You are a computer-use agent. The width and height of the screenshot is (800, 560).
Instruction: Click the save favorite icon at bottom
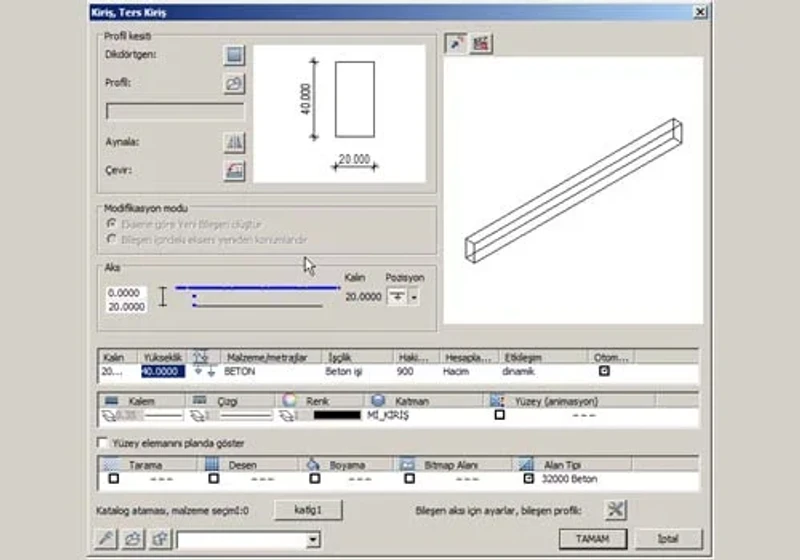pos(160,539)
